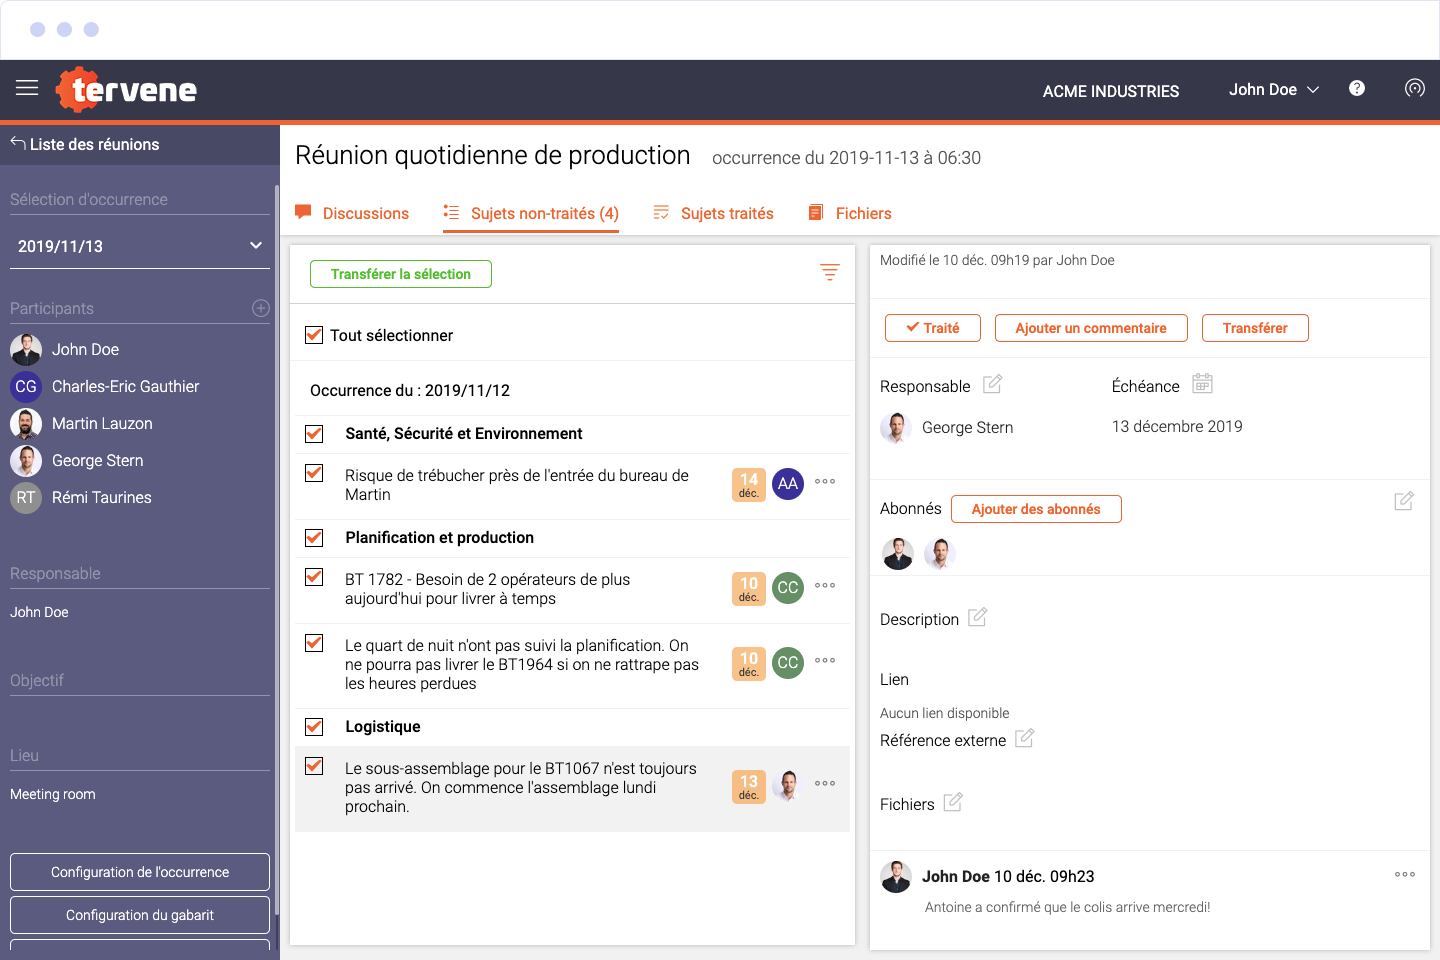Click the CG avatar of Charles-Eric Gauthier

point(26,386)
